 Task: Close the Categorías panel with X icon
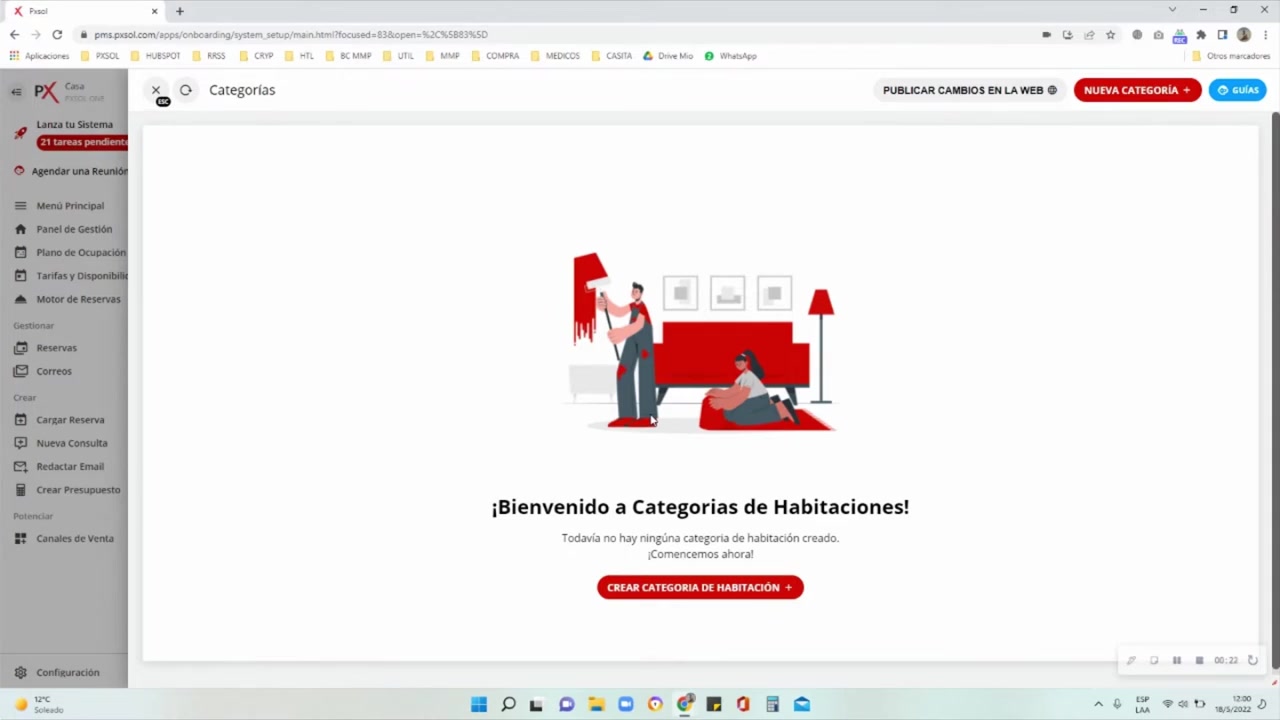point(156,90)
